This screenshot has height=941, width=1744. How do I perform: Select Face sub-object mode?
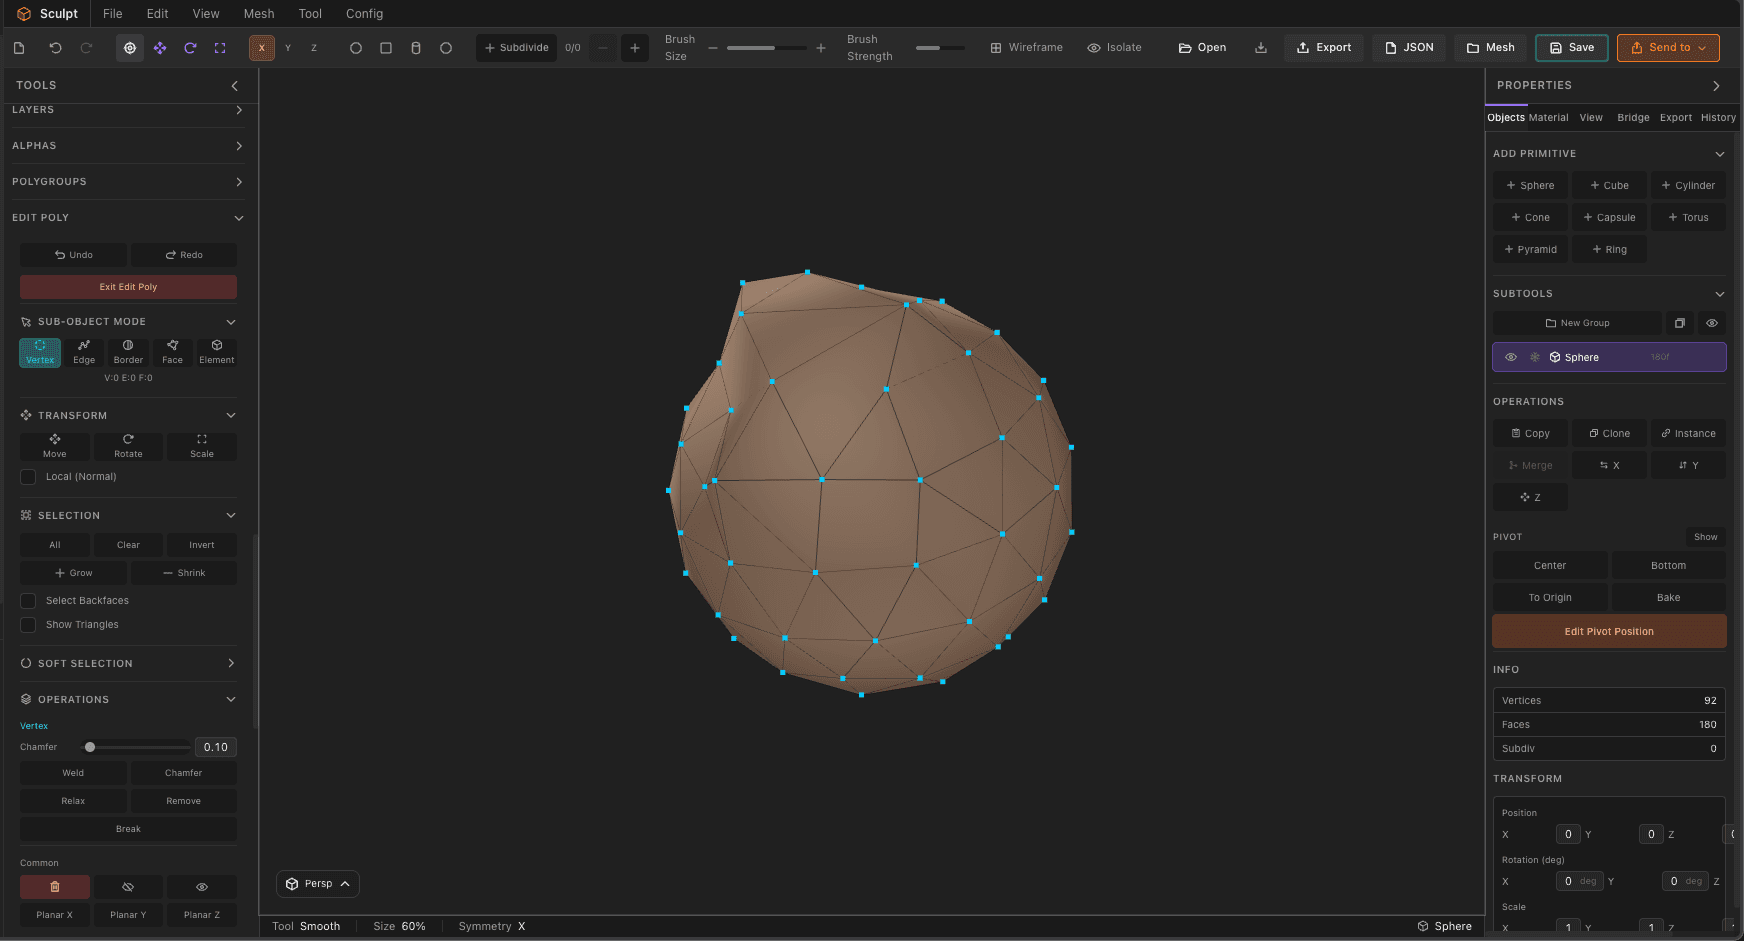tap(172, 352)
